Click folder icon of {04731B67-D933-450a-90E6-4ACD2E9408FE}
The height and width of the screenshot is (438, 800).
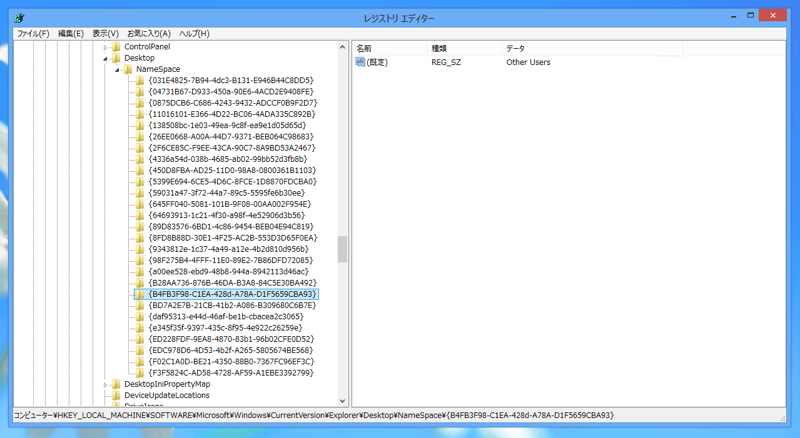[x=140, y=92]
